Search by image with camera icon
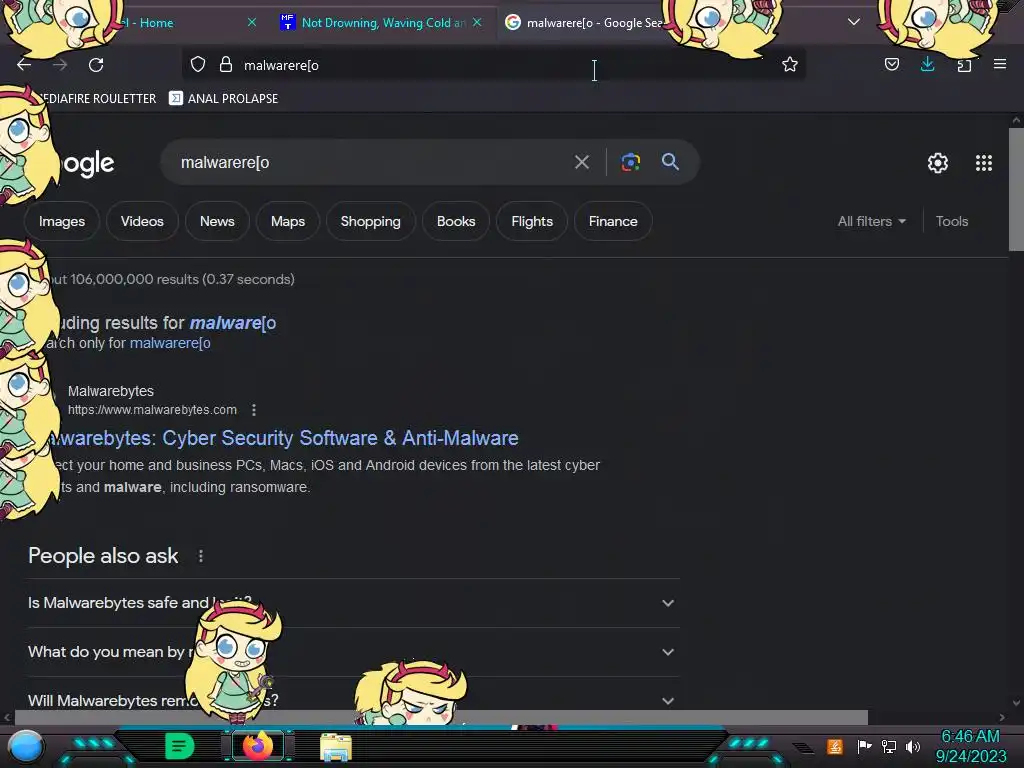This screenshot has width=1024, height=768. point(630,162)
